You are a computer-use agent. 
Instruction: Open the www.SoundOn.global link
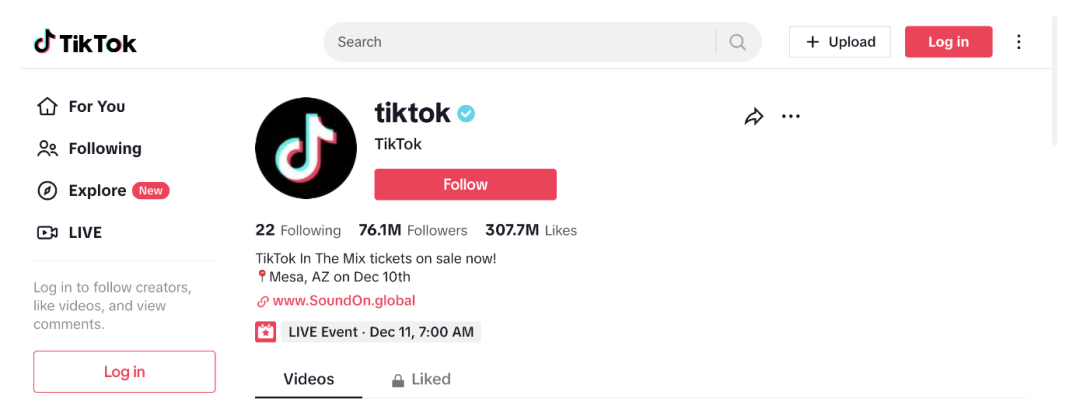point(343,301)
